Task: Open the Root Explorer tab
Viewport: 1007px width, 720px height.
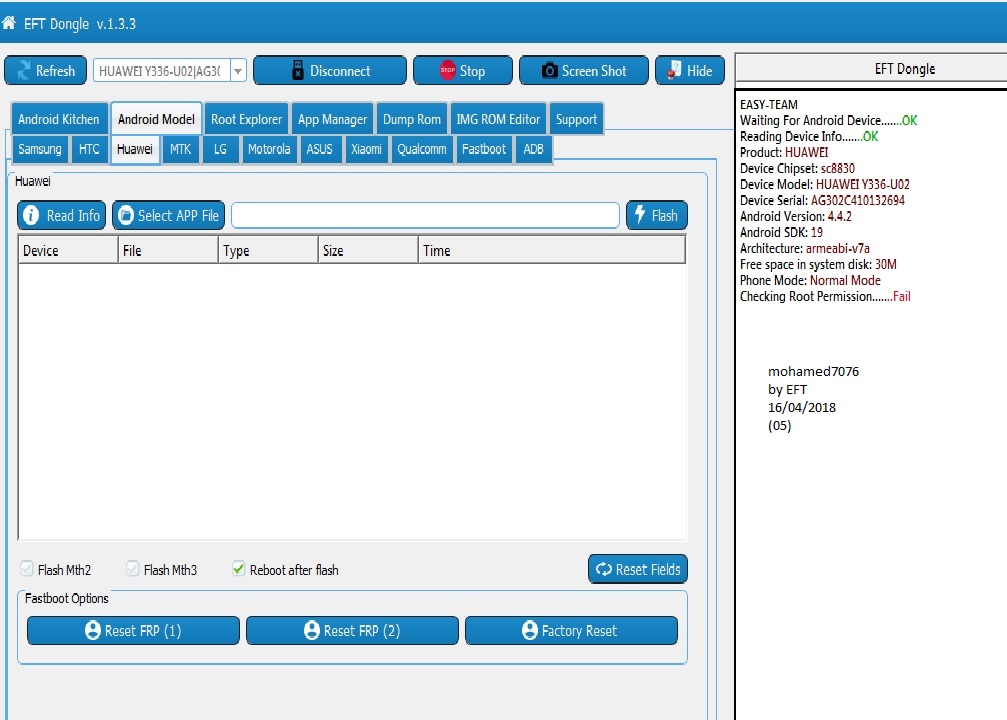Action: (247, 119)
